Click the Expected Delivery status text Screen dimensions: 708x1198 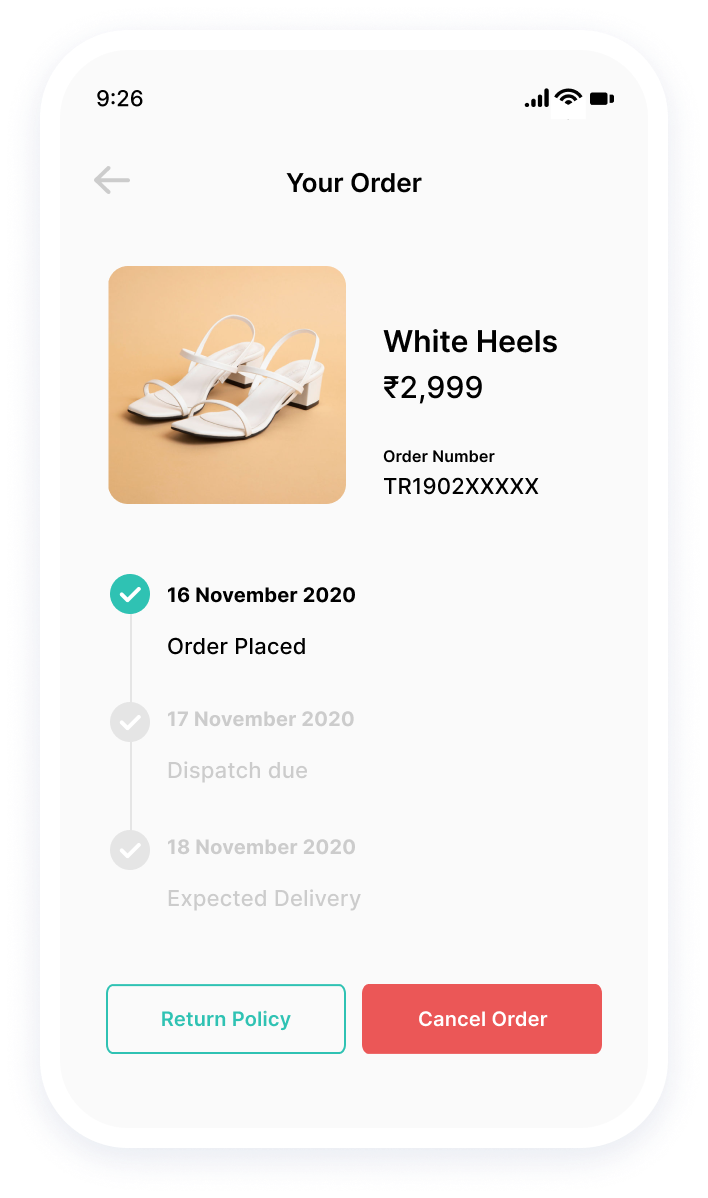pyautogui.click(x=264, y=898)
